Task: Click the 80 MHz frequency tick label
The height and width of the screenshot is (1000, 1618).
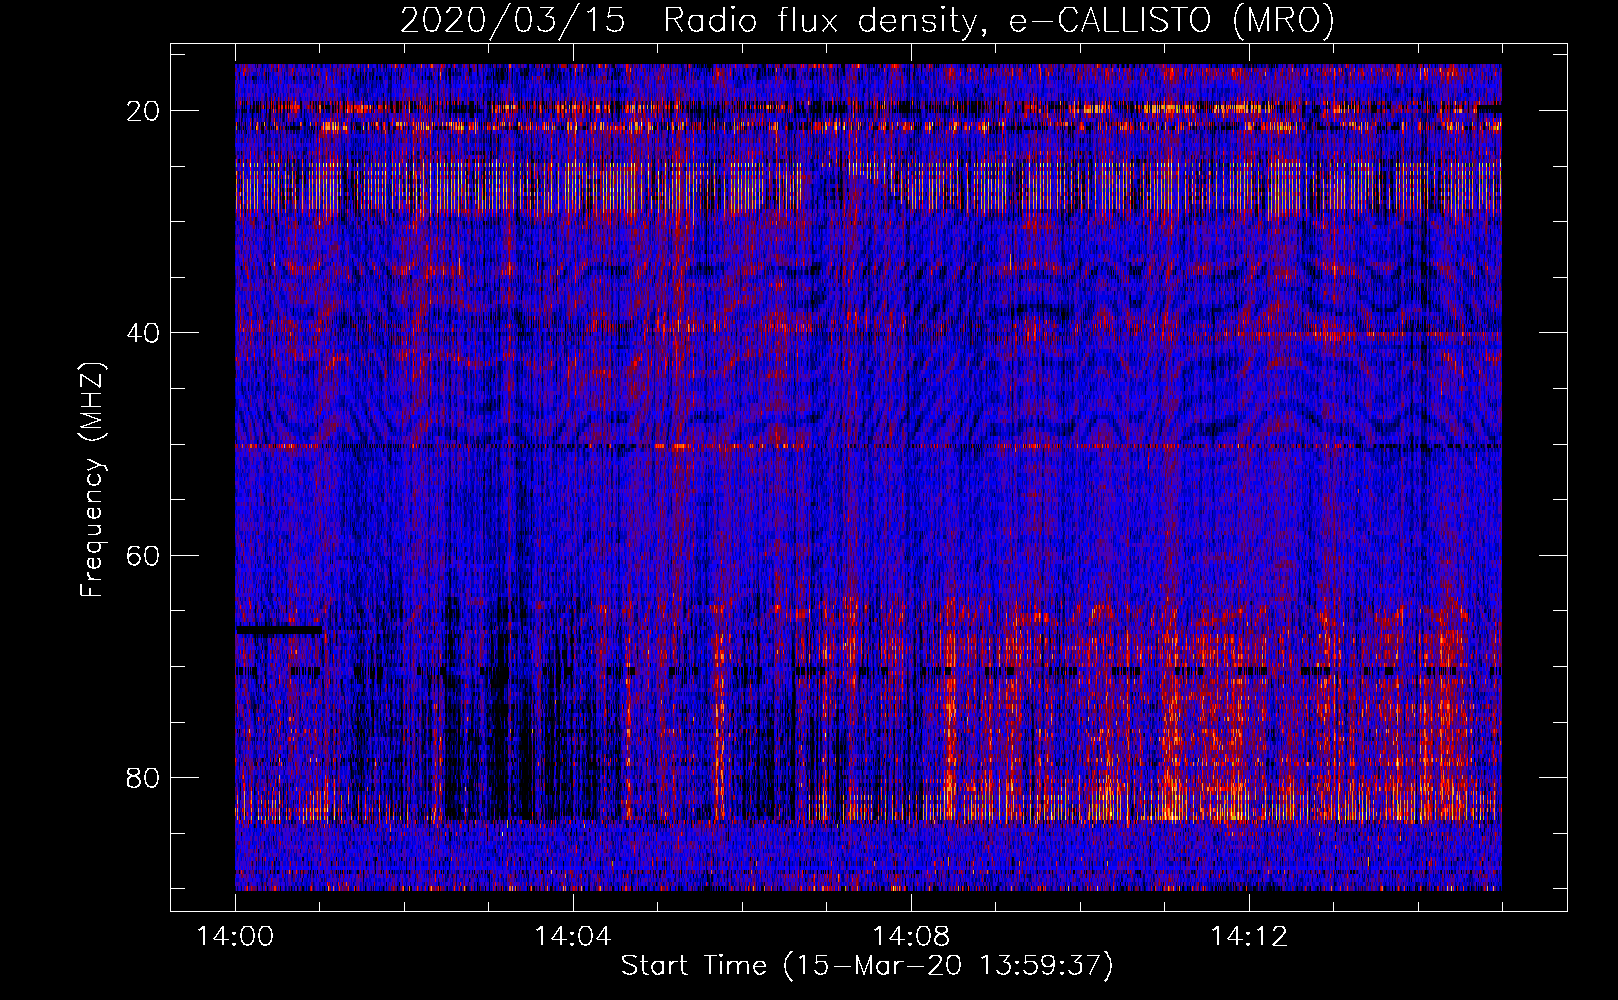Action: tap(144, 777)
